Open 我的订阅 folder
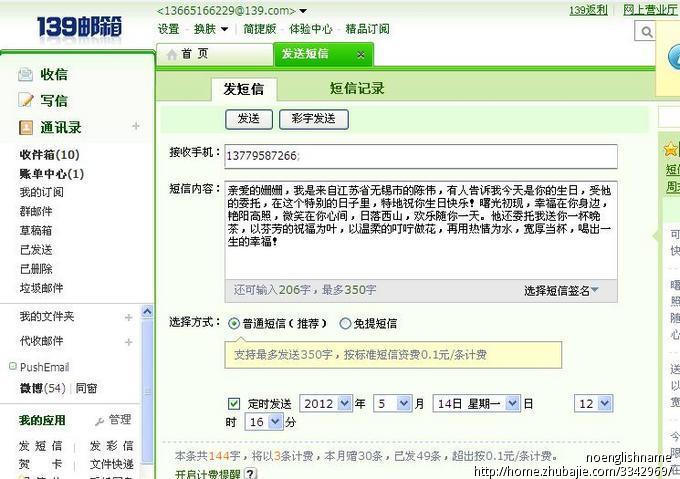Screen dimensions: 680x479 coord(42,192)
